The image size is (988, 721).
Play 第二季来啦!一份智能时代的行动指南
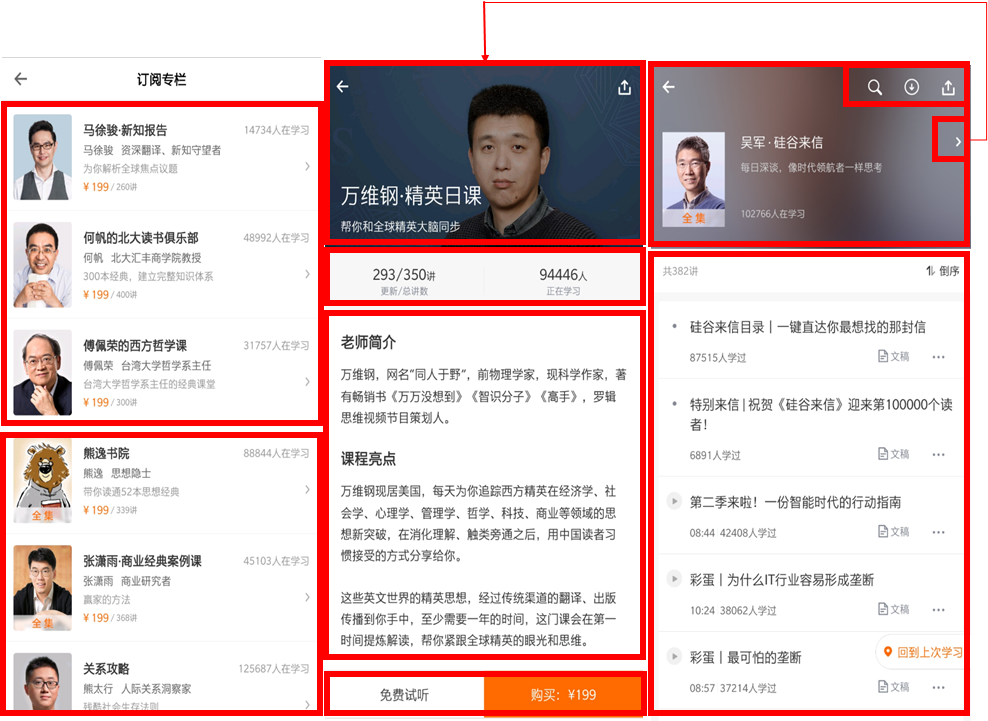[x=674, y=502]
